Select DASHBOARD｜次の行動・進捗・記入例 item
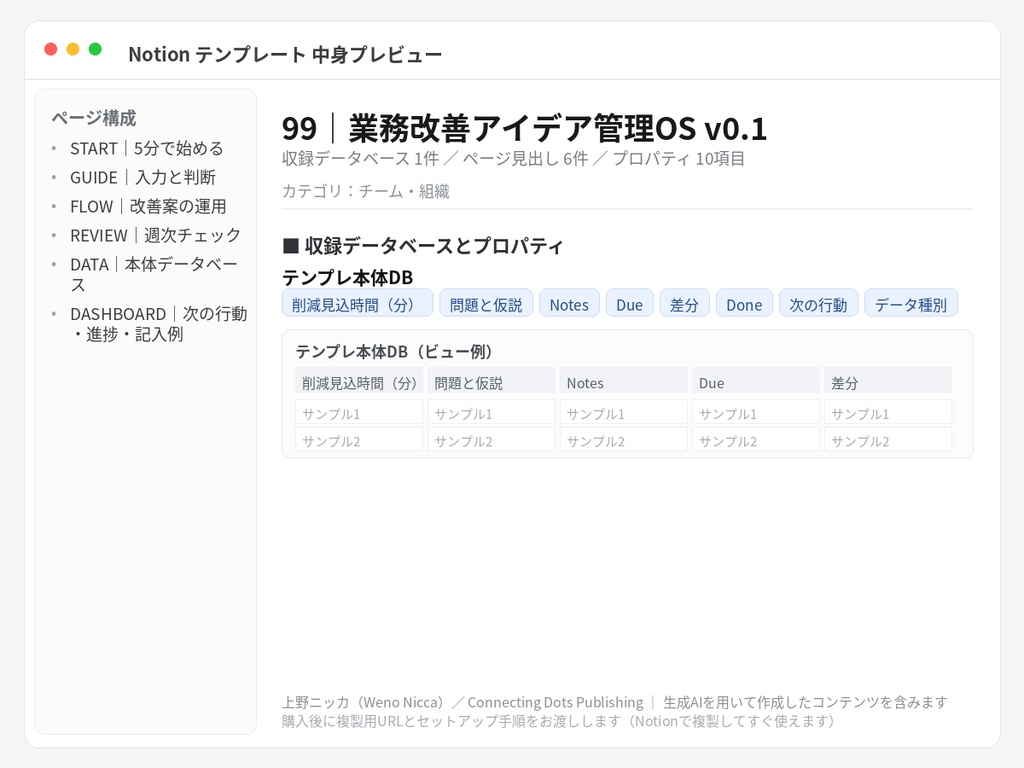 click(x=159, y=324)
